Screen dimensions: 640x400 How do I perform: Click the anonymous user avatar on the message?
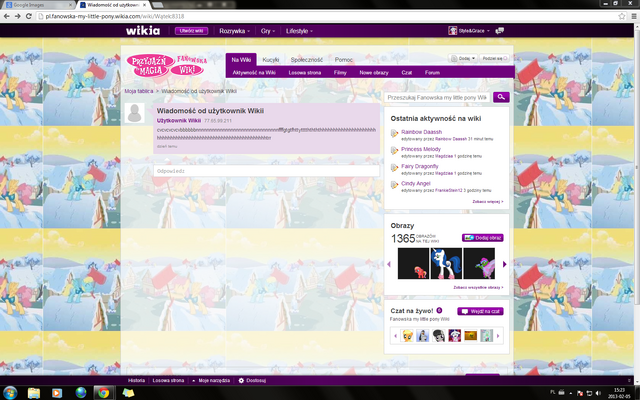(134, 113)
